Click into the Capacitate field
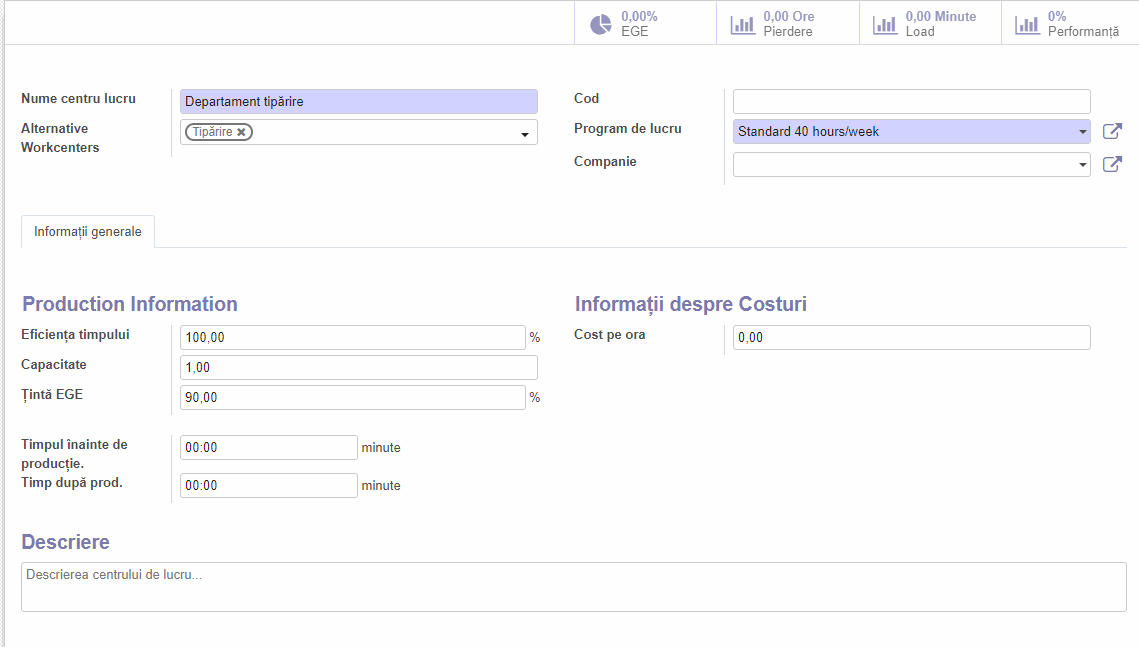The image size is (1139, 647). coord(359,367)
